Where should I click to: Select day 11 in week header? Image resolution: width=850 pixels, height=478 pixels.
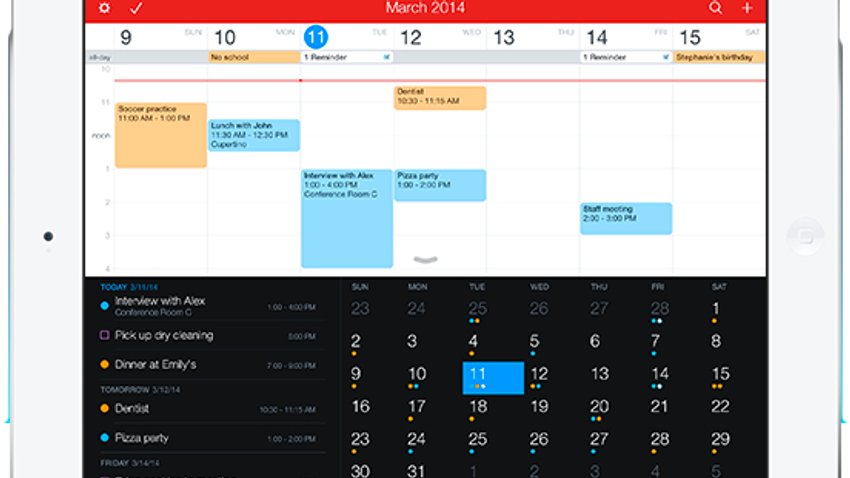[x=315, y=37]
